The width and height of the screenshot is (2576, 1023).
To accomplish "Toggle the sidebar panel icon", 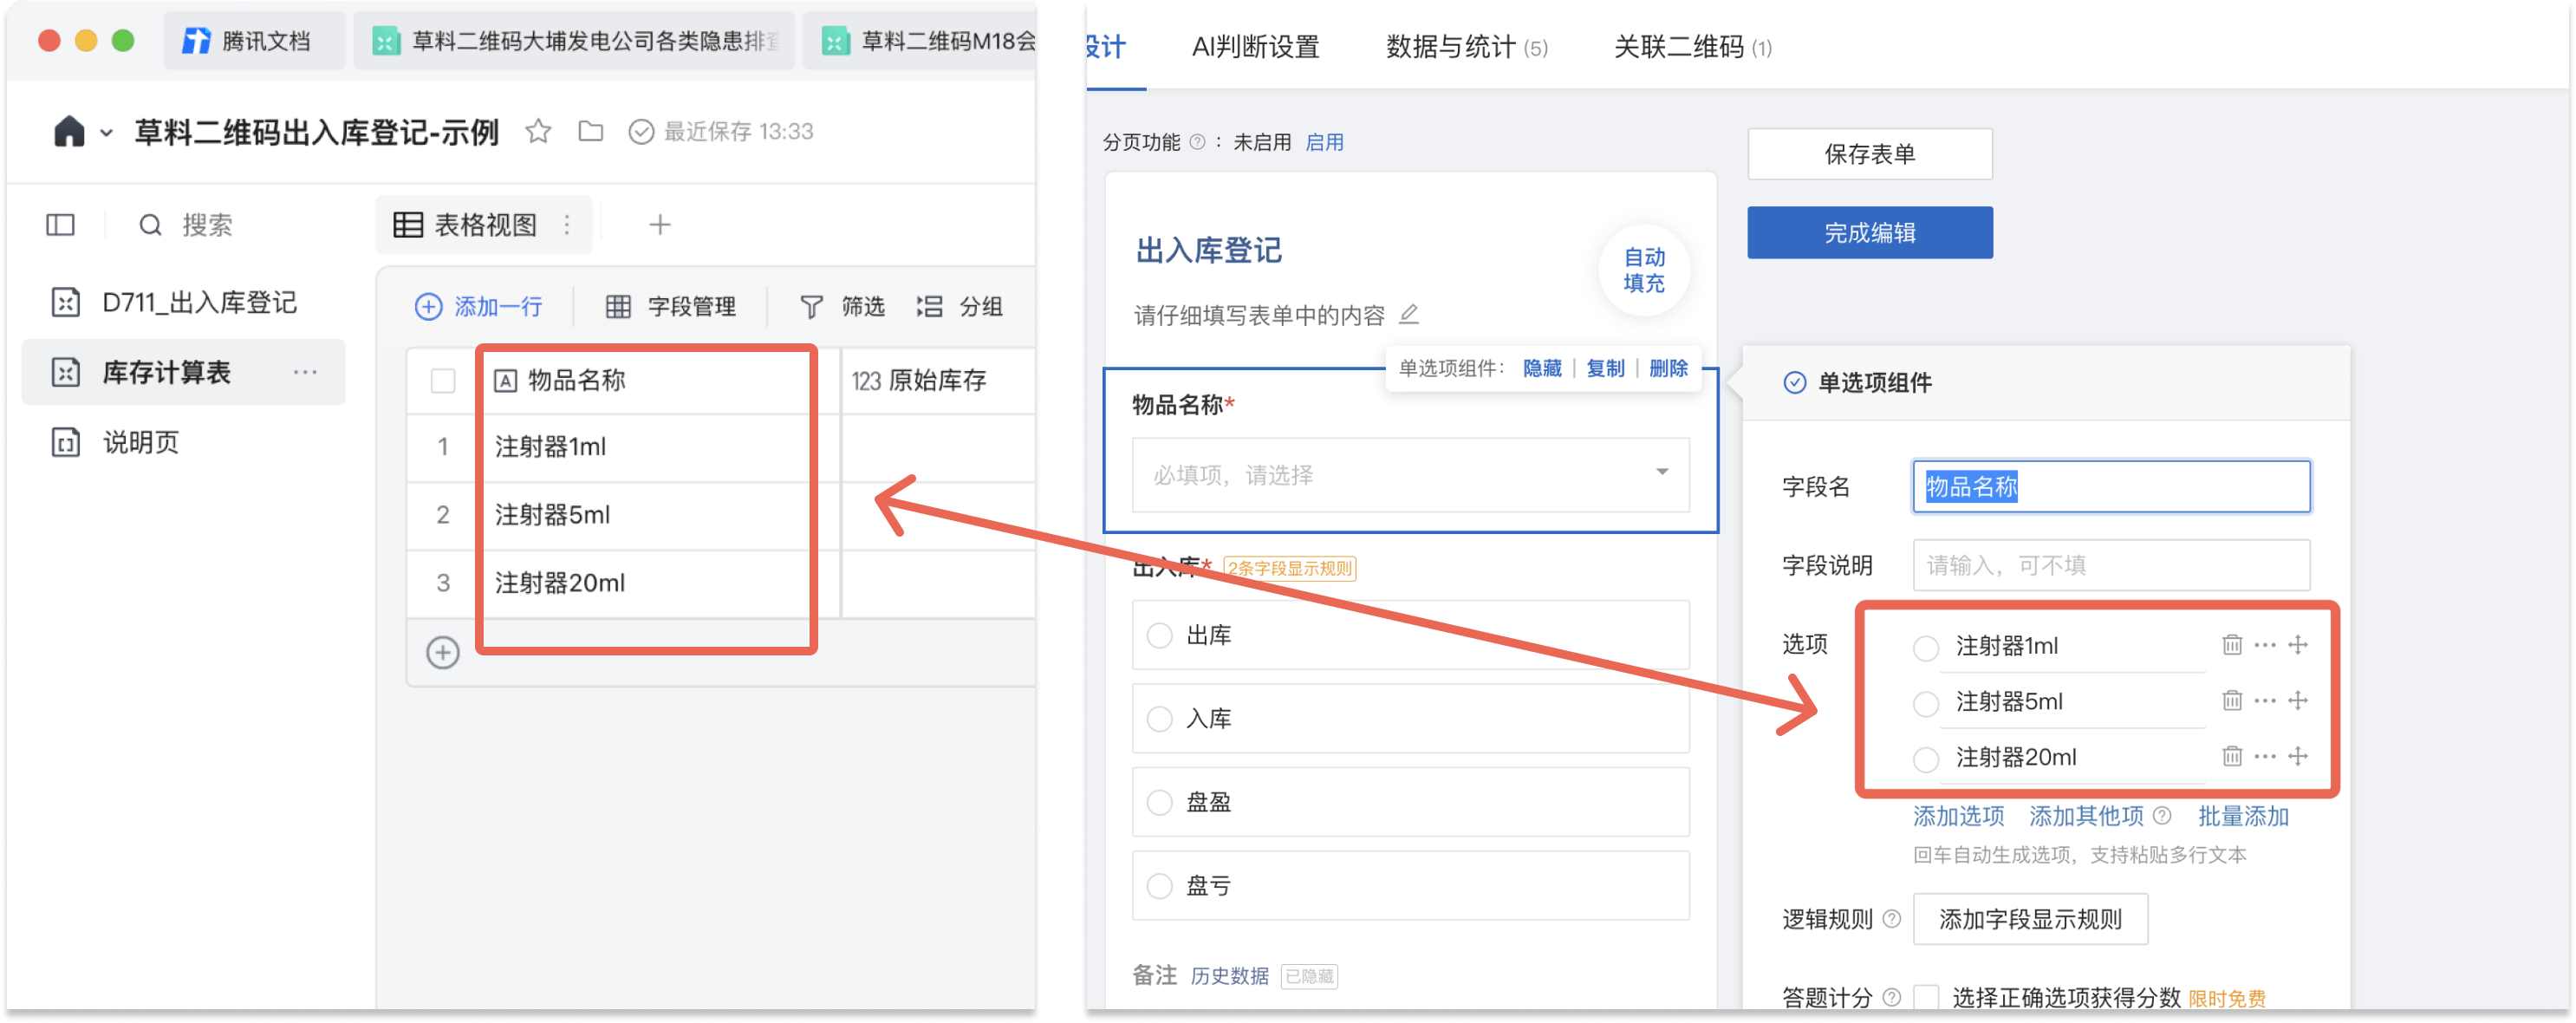I will click(60, 224).
